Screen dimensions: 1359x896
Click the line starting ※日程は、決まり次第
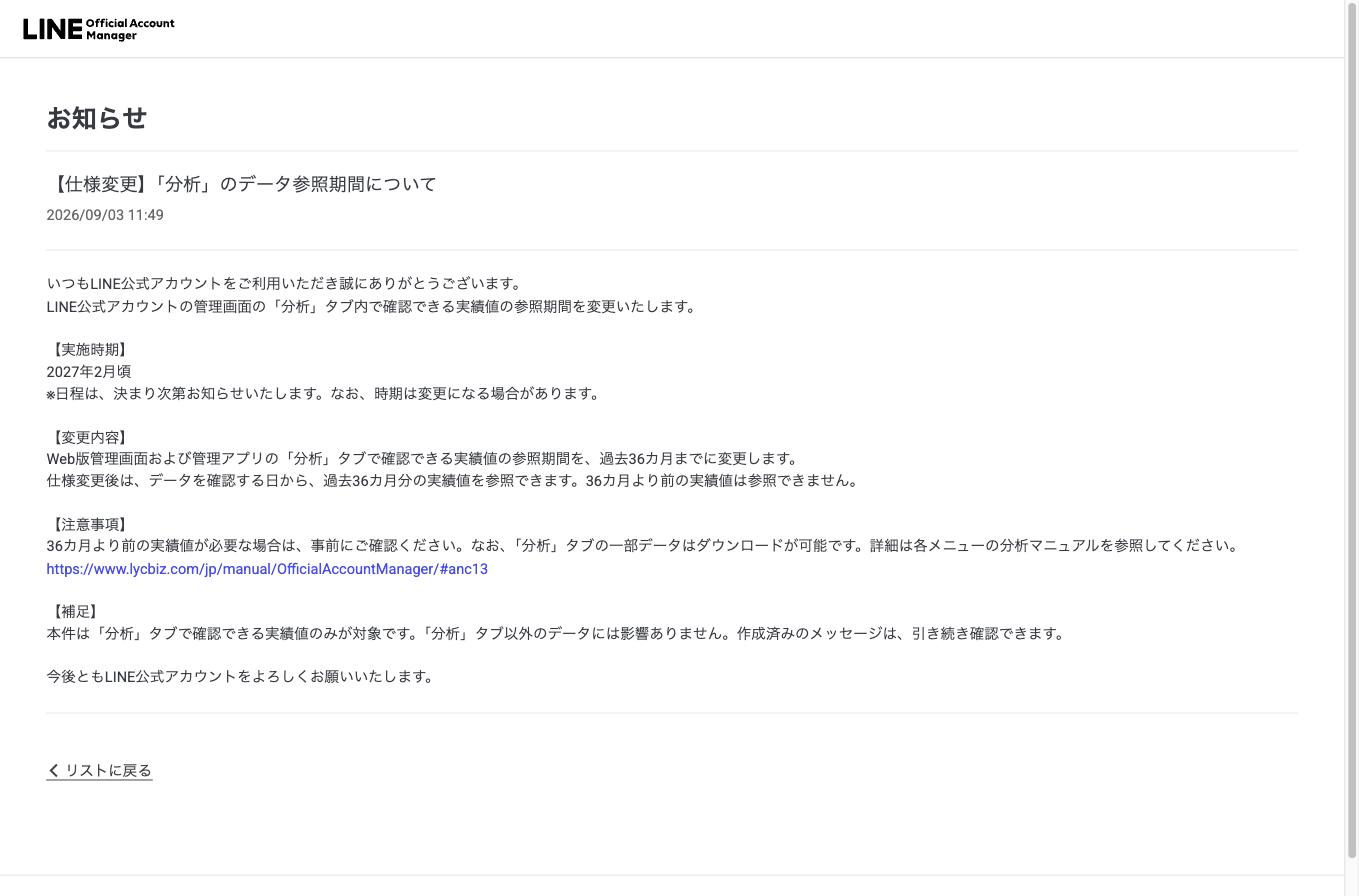point(323,394)
